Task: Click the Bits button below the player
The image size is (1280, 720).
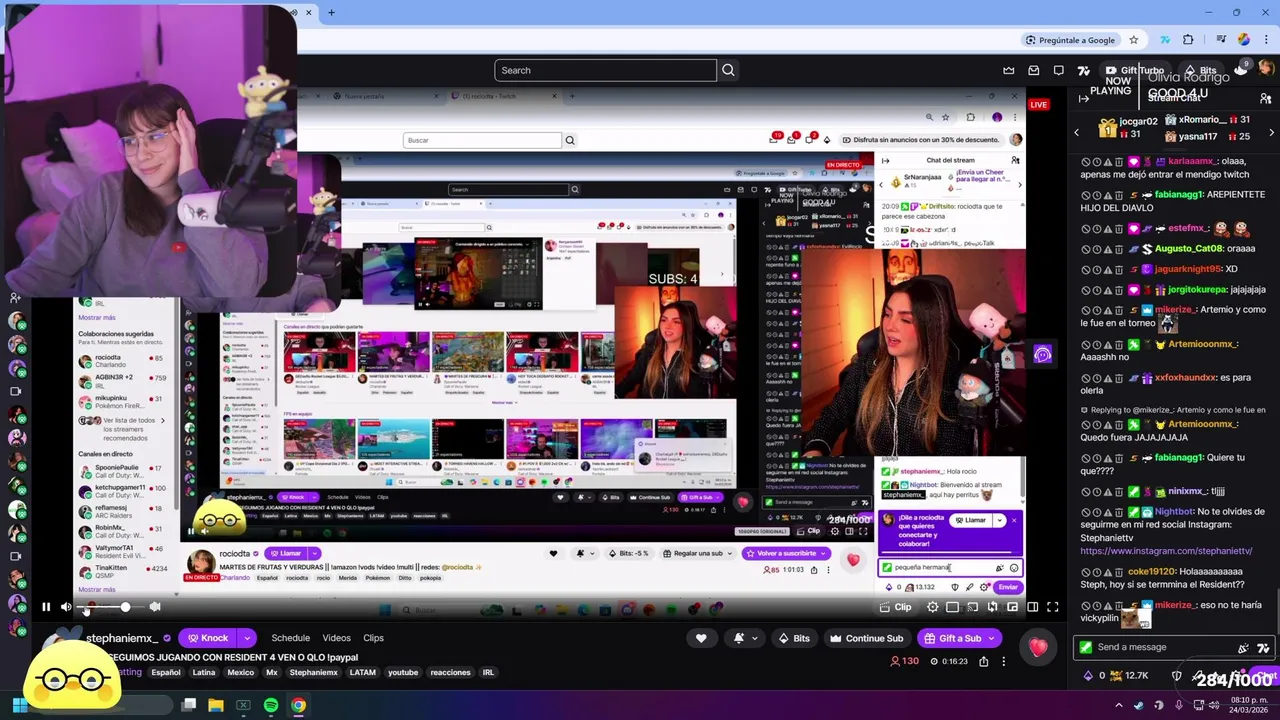Action: tap(793, 638)
